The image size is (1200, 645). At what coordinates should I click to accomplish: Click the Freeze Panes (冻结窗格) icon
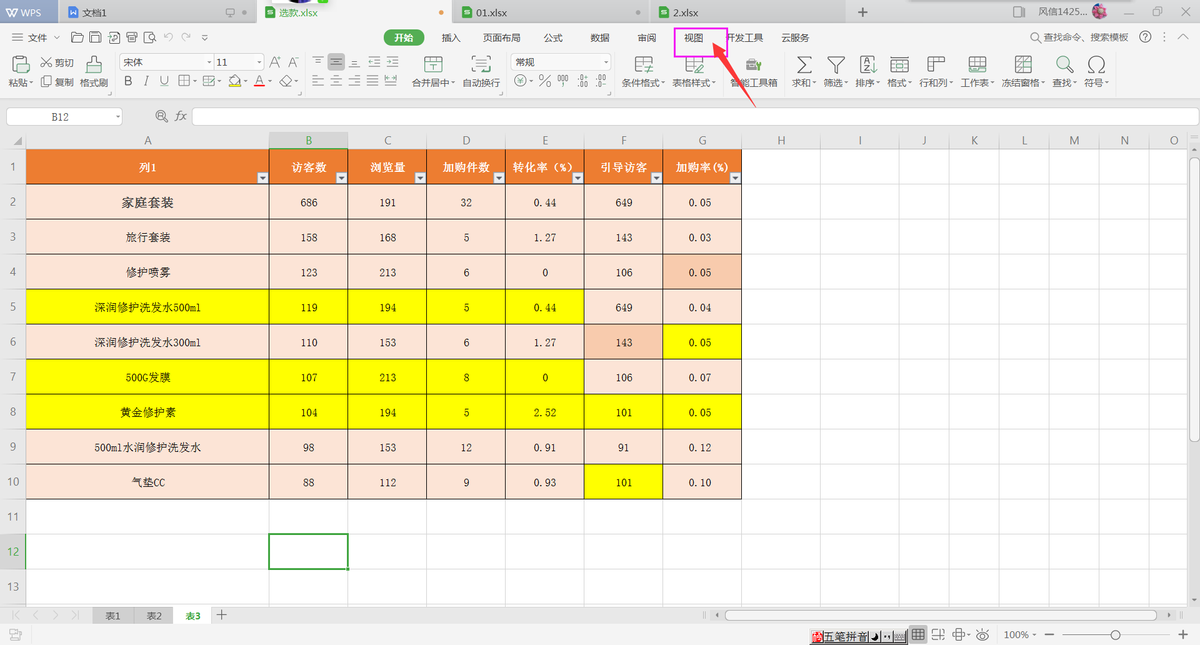click(x=1023, y=64)
